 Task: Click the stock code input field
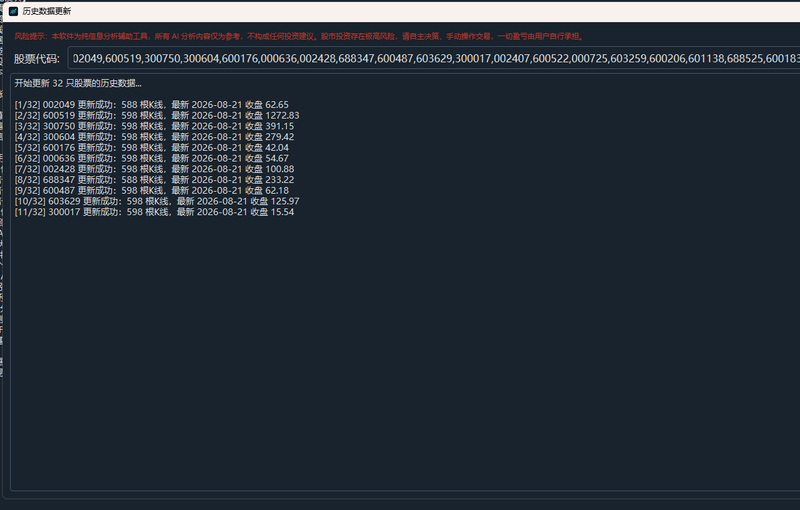pos(434,59)
